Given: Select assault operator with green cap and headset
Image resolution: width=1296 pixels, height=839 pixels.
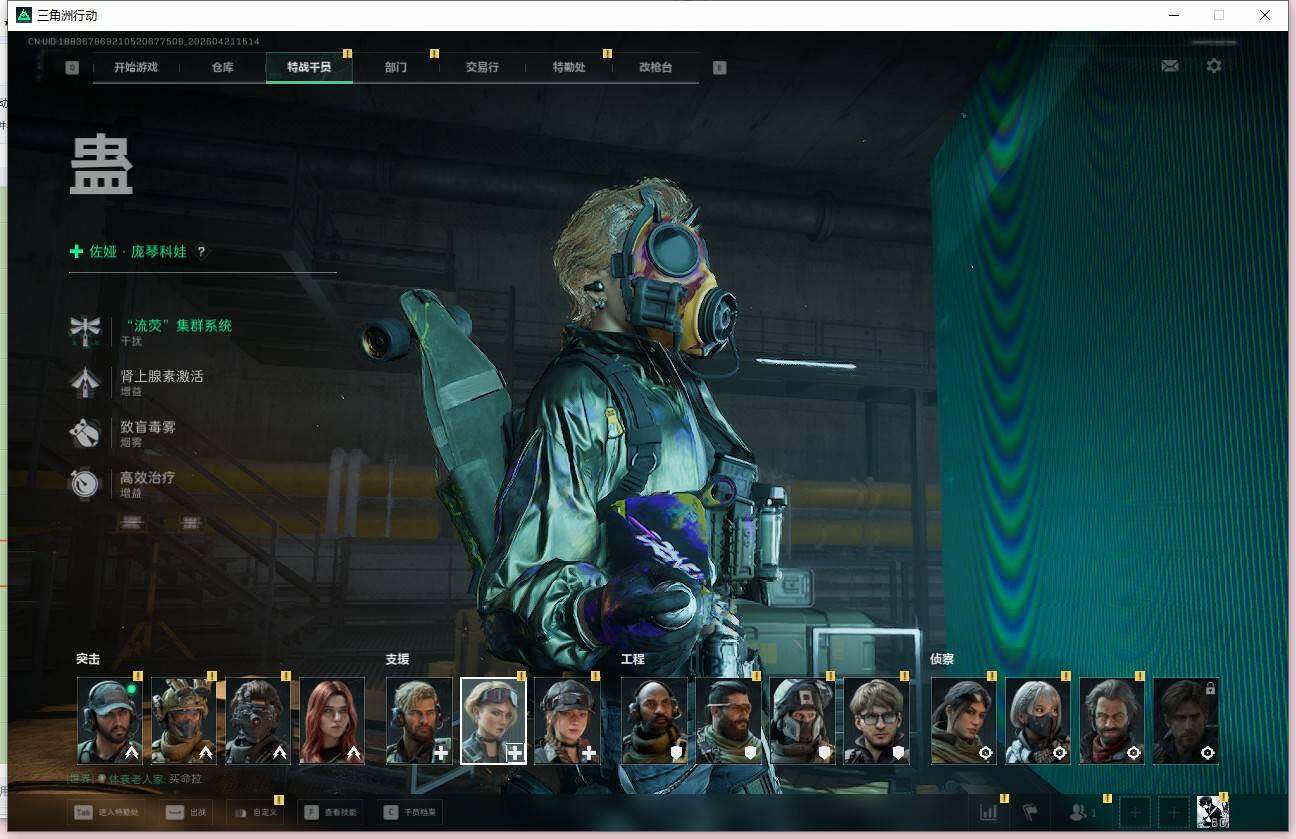Looking at the screenshot, I should (110, 721).
